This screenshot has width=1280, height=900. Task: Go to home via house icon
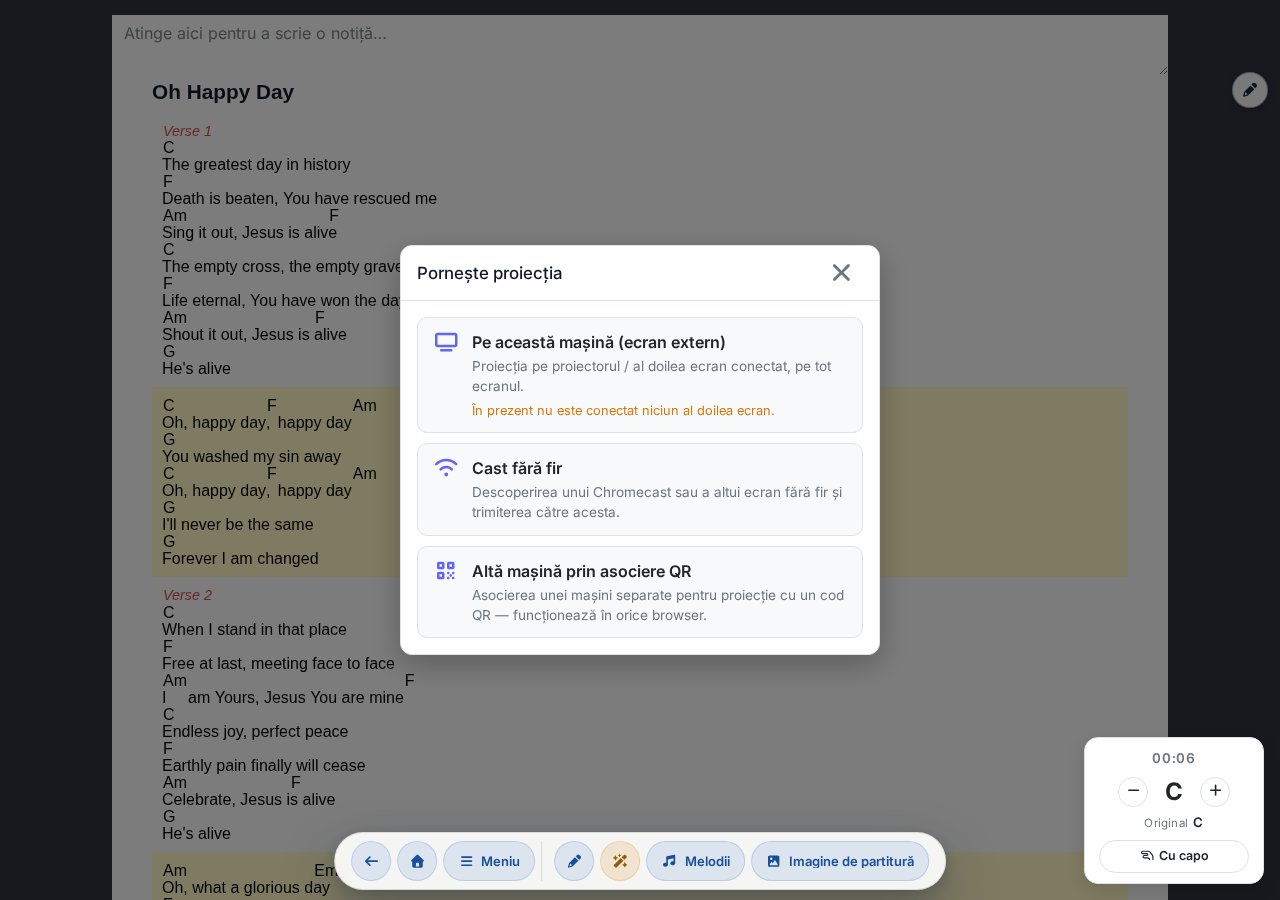click(417, 861)
